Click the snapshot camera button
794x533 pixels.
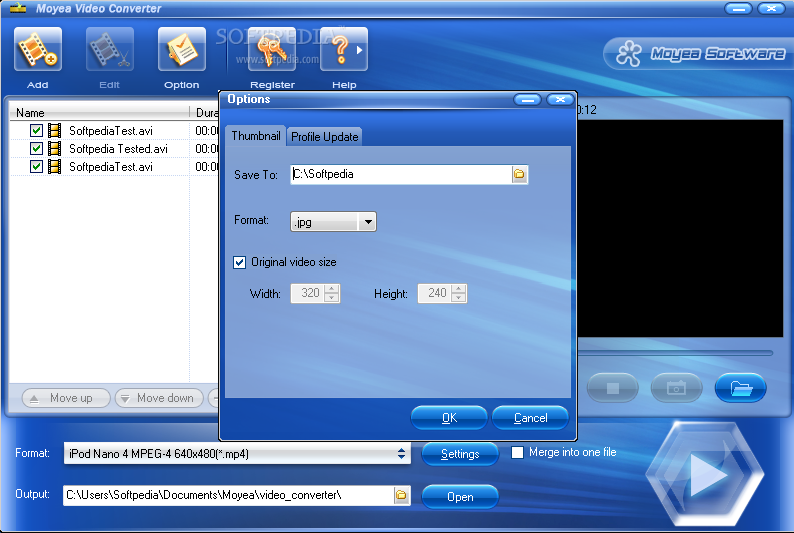click(676, 388)
